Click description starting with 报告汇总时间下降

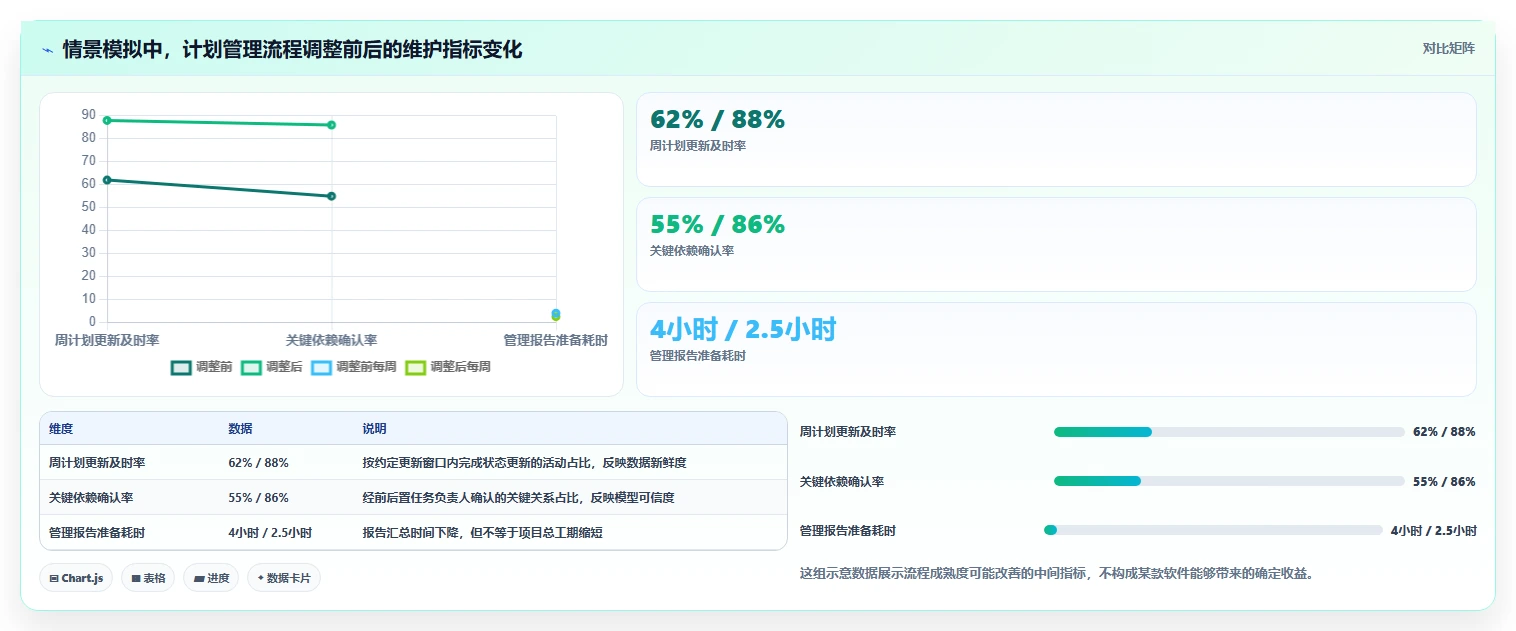tap(482, 533)
